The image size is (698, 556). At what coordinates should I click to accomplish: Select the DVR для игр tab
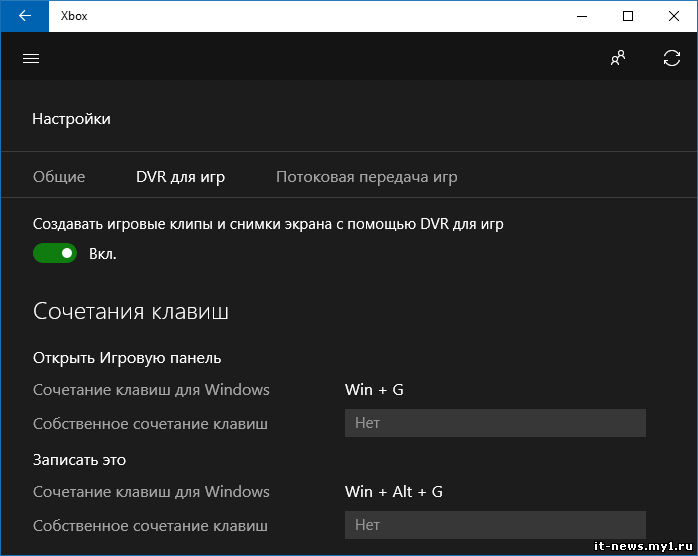pyautogui.click(x=180, y=177)
